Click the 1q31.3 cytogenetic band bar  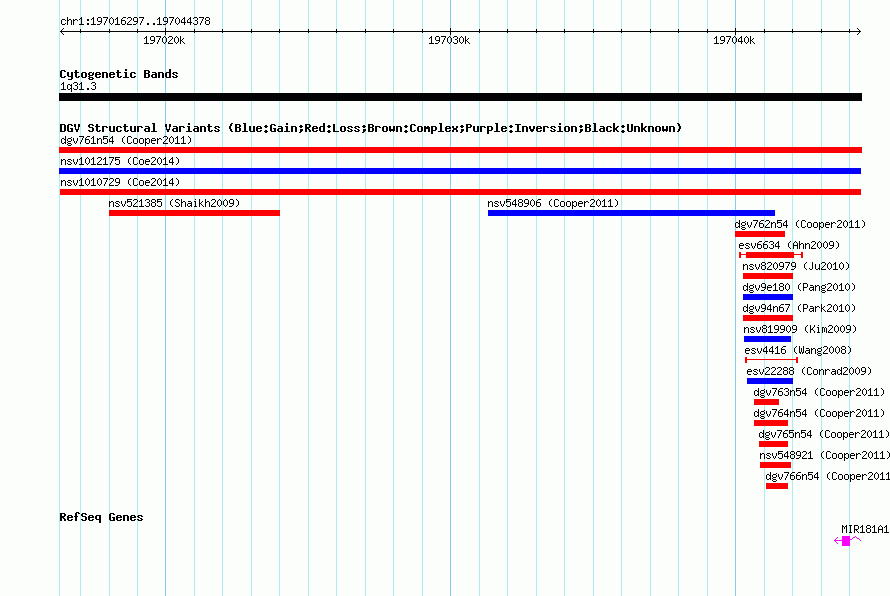(x=460, y=97)
